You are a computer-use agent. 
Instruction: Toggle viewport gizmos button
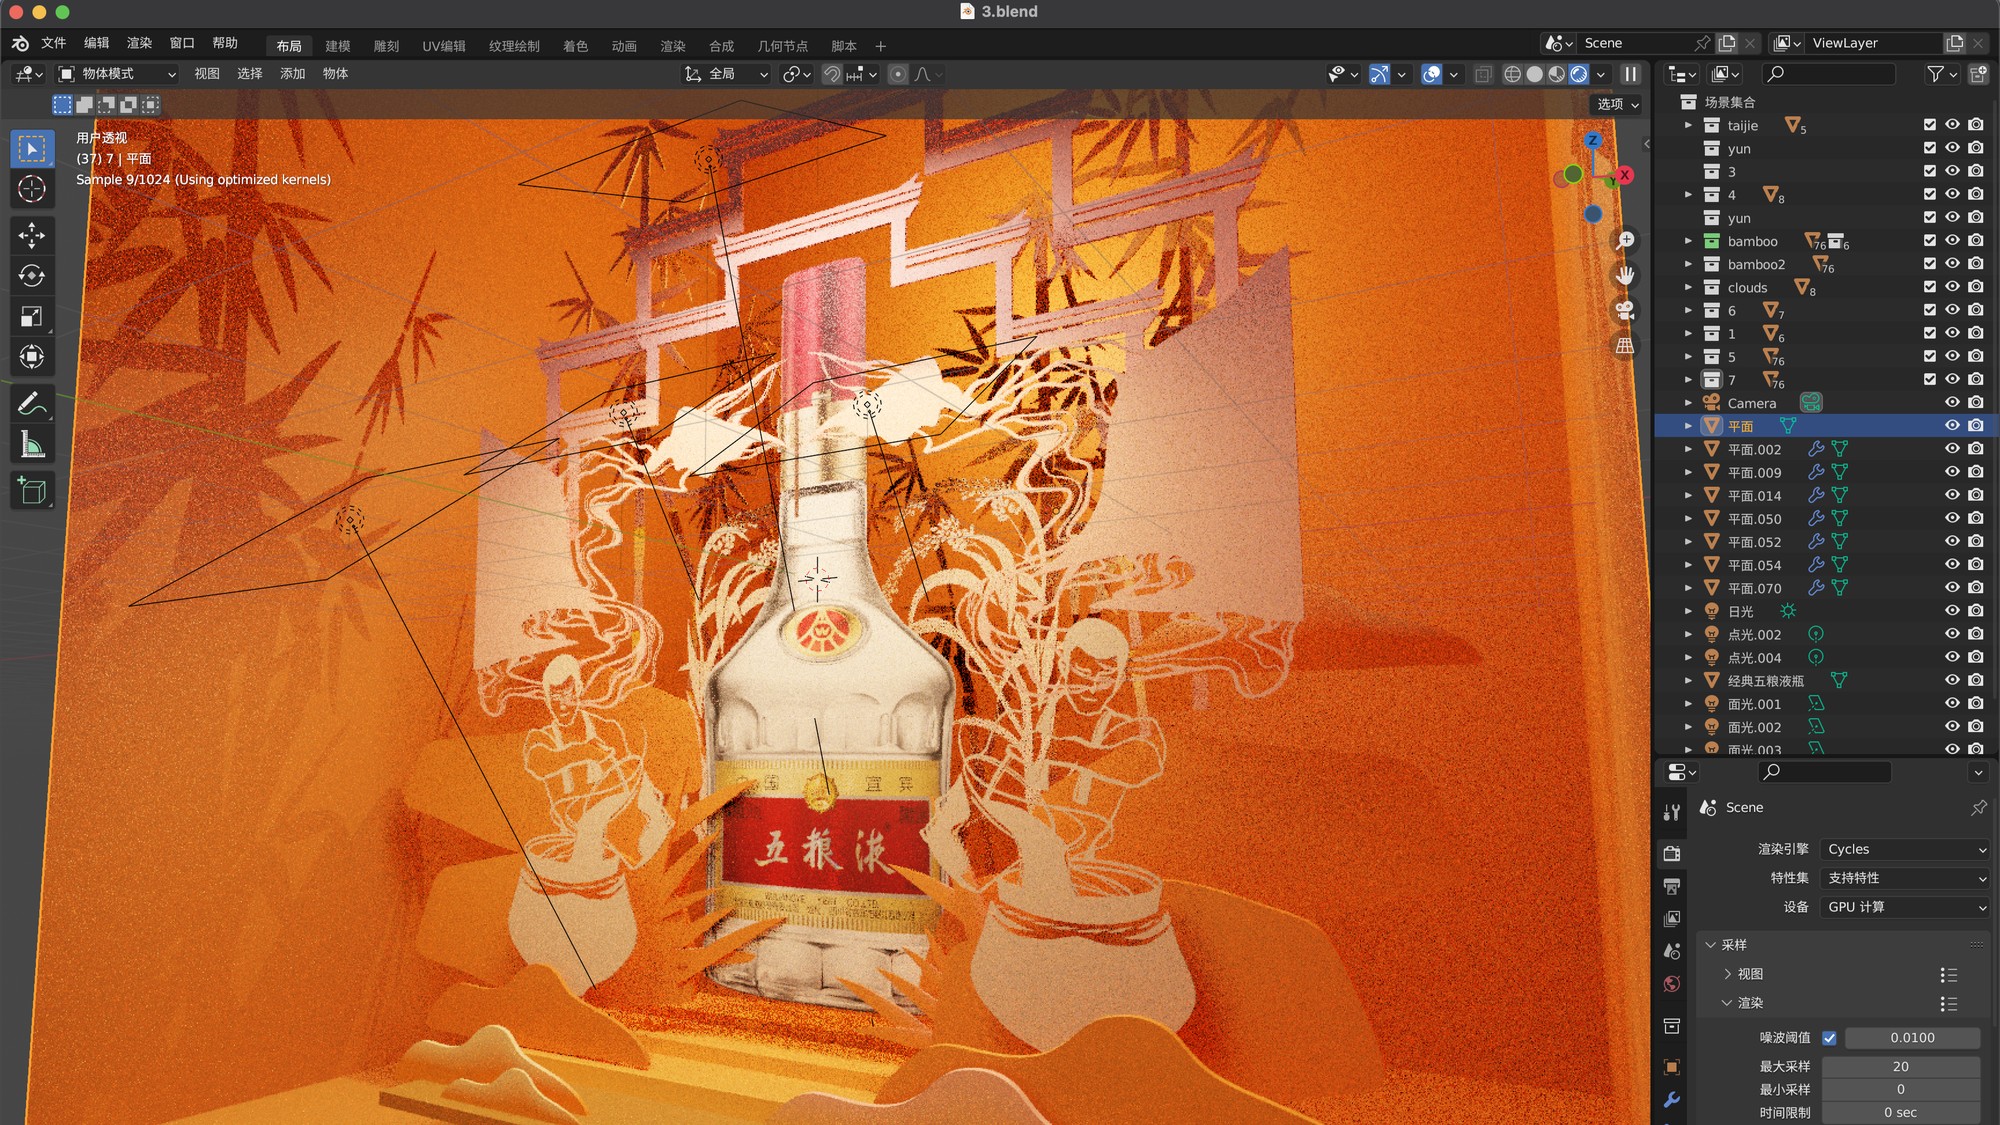tap(1379, 74)
